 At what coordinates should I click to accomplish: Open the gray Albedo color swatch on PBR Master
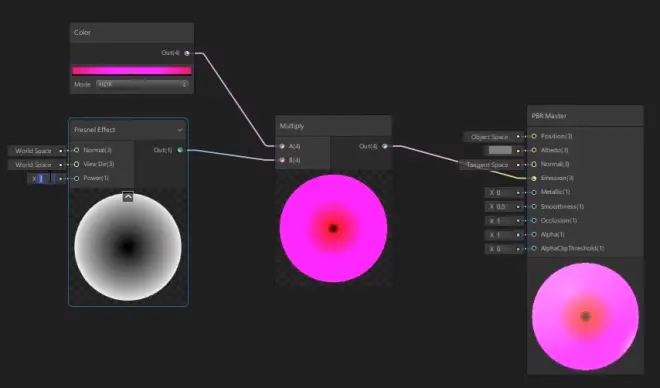pos(500,150)
